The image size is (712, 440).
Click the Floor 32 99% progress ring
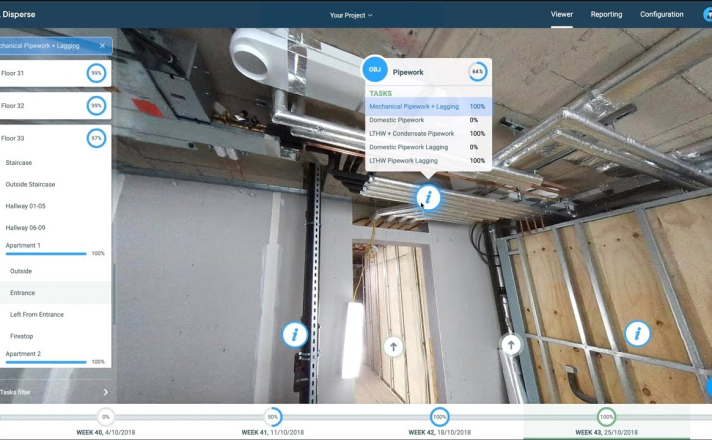96,106
